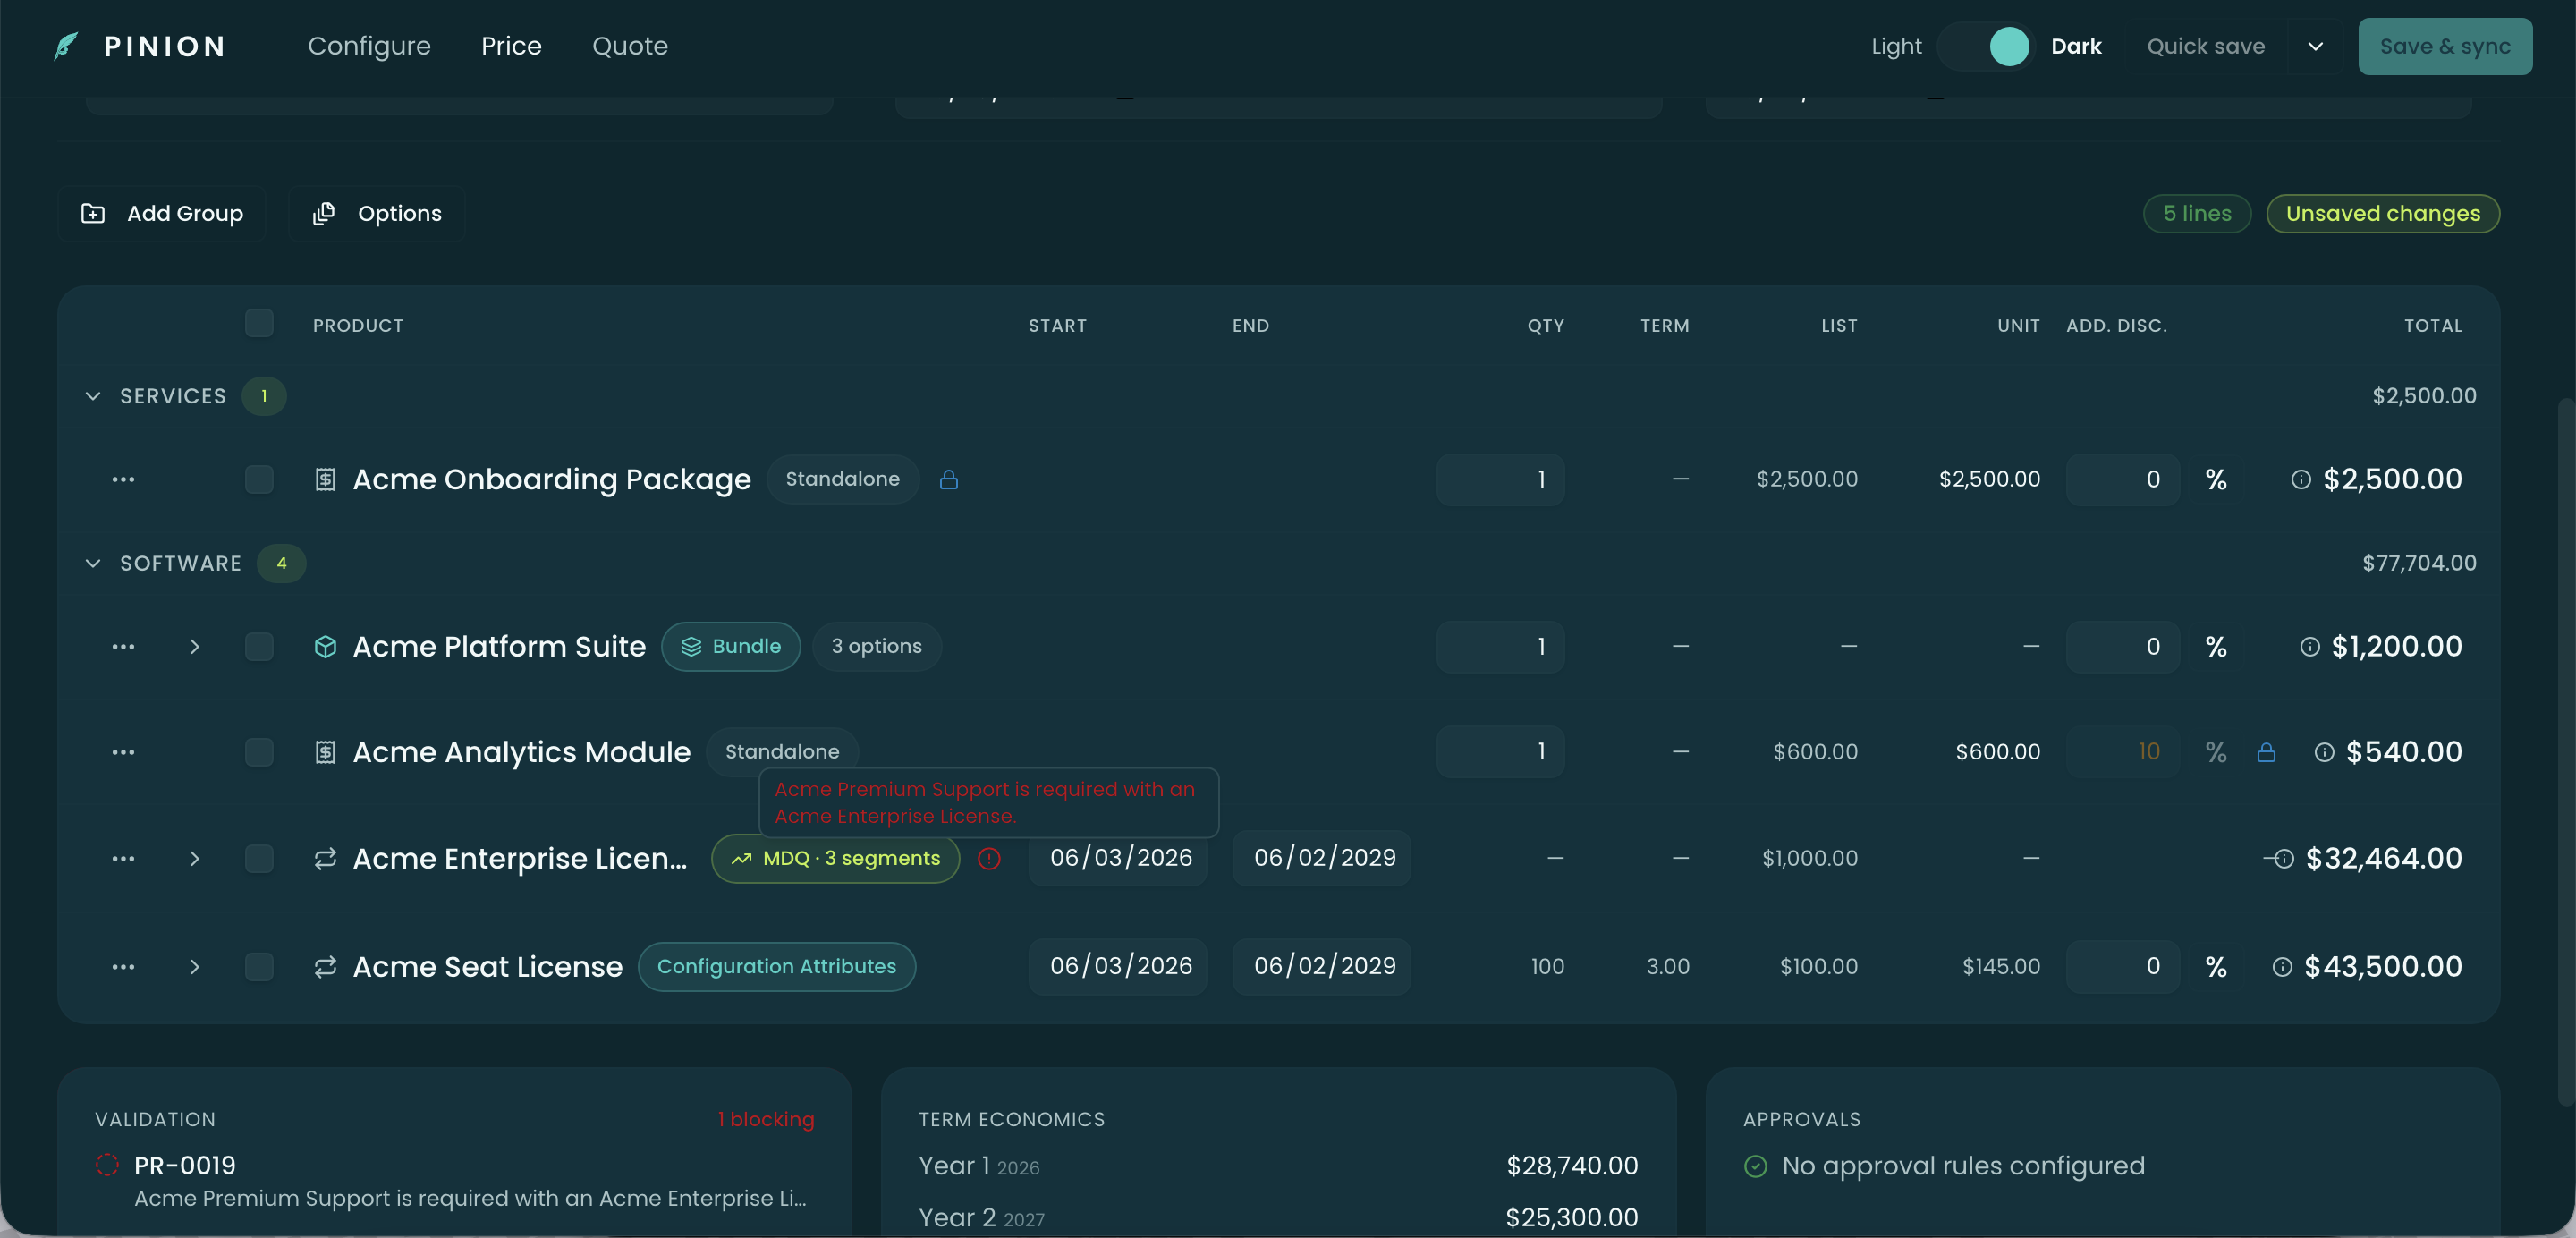Image resolution: width=2576 pixels, height=1238 pixels.
Task: Click the 3 options chip
Action: (876, 646)
